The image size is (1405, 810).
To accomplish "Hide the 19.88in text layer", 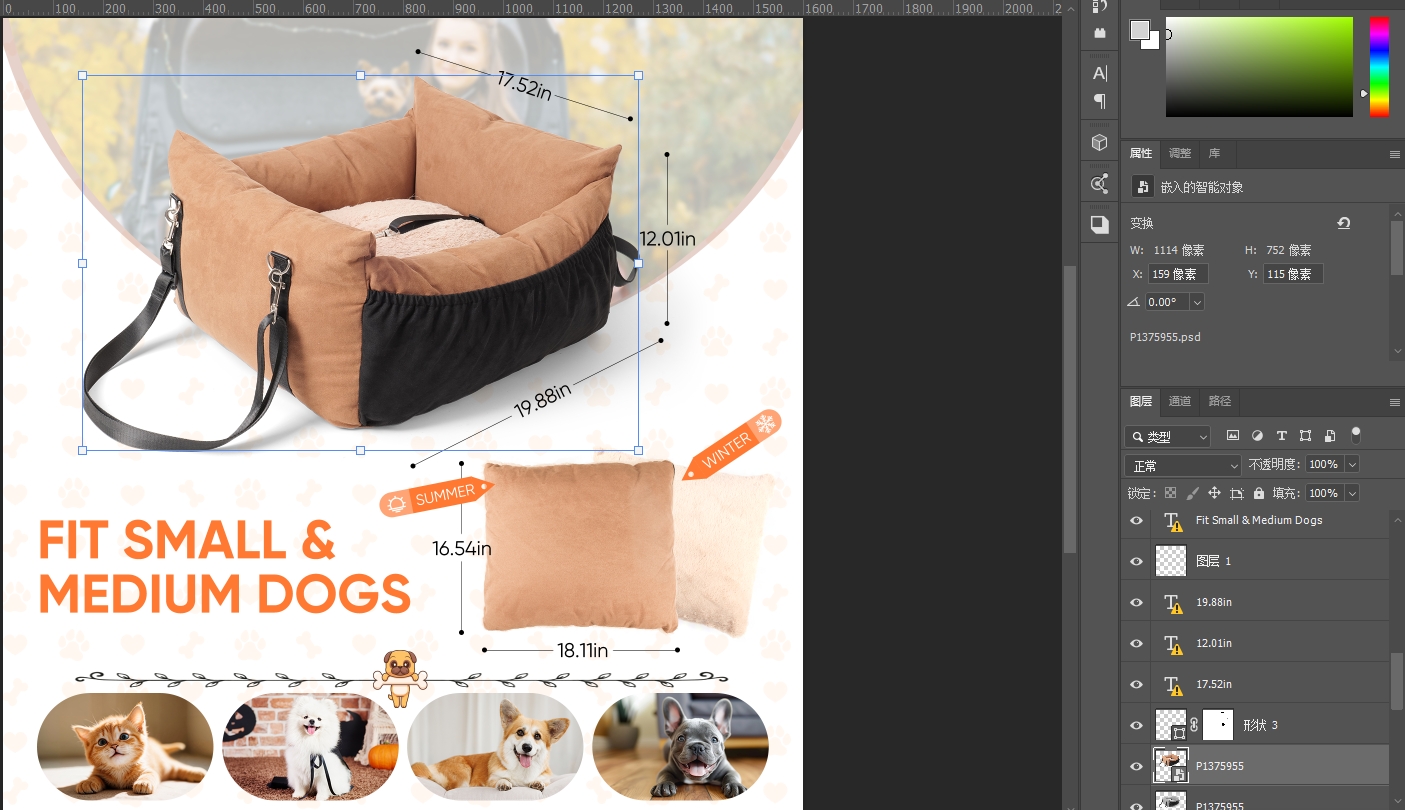I will pyautogui.click(x=1136, y=603).
